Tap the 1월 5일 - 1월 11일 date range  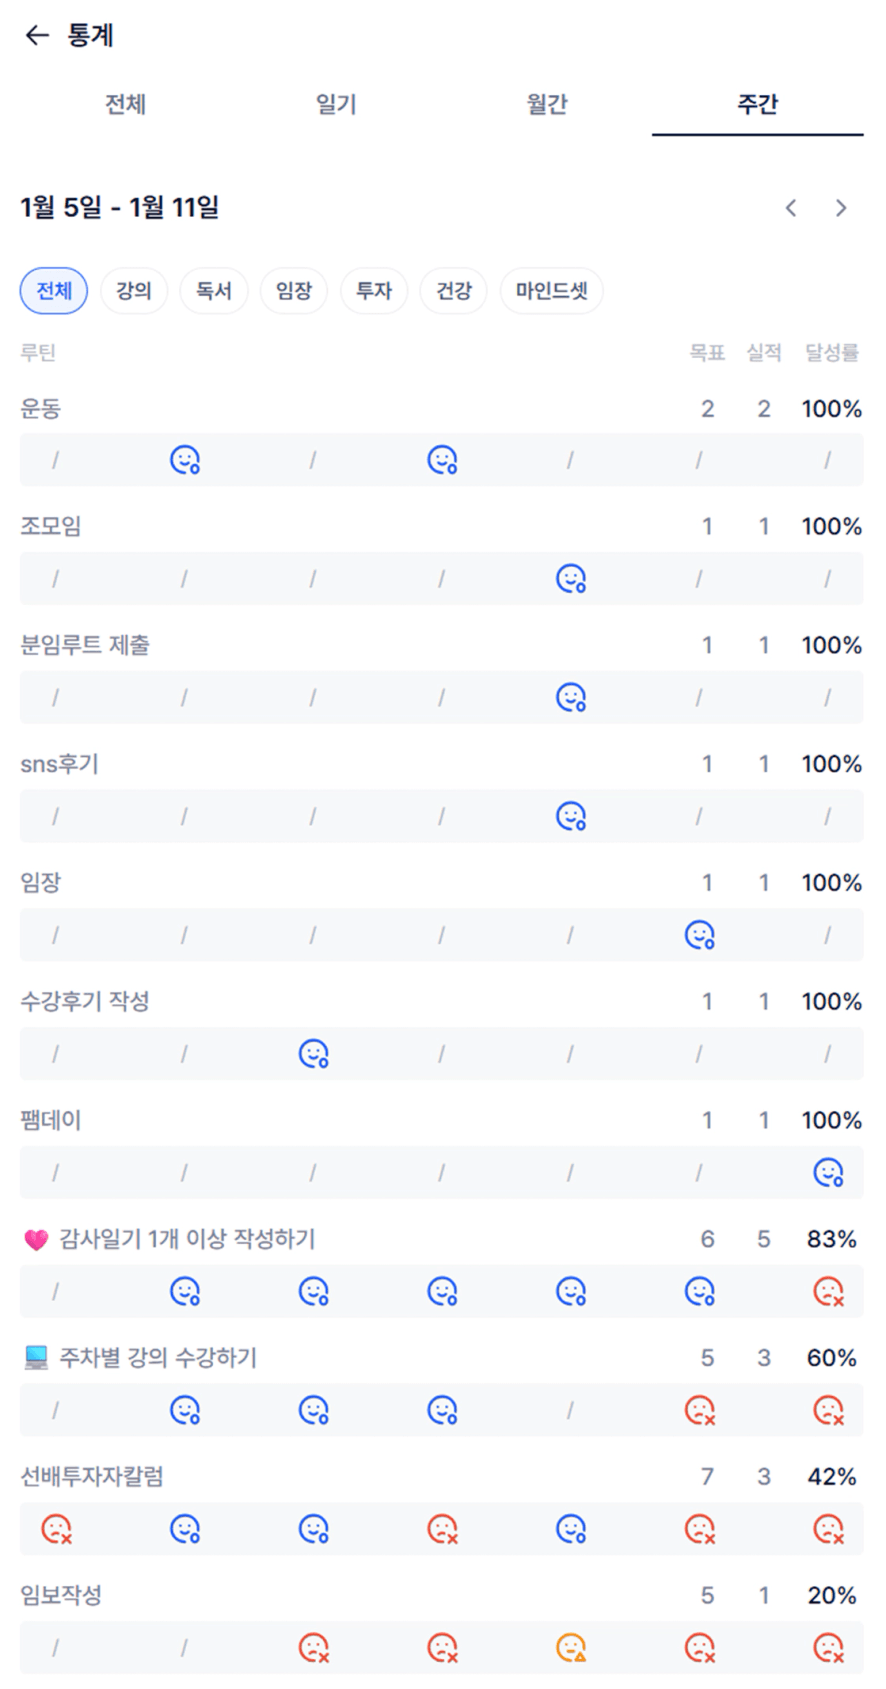click(120, 208)
